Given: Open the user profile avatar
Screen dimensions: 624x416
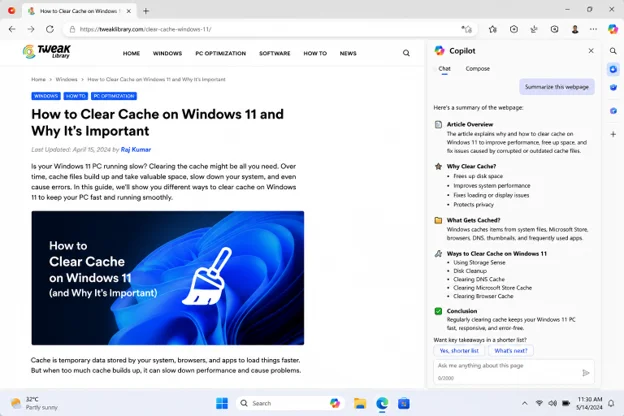Looking at the screenshot, I should (575, 29).
